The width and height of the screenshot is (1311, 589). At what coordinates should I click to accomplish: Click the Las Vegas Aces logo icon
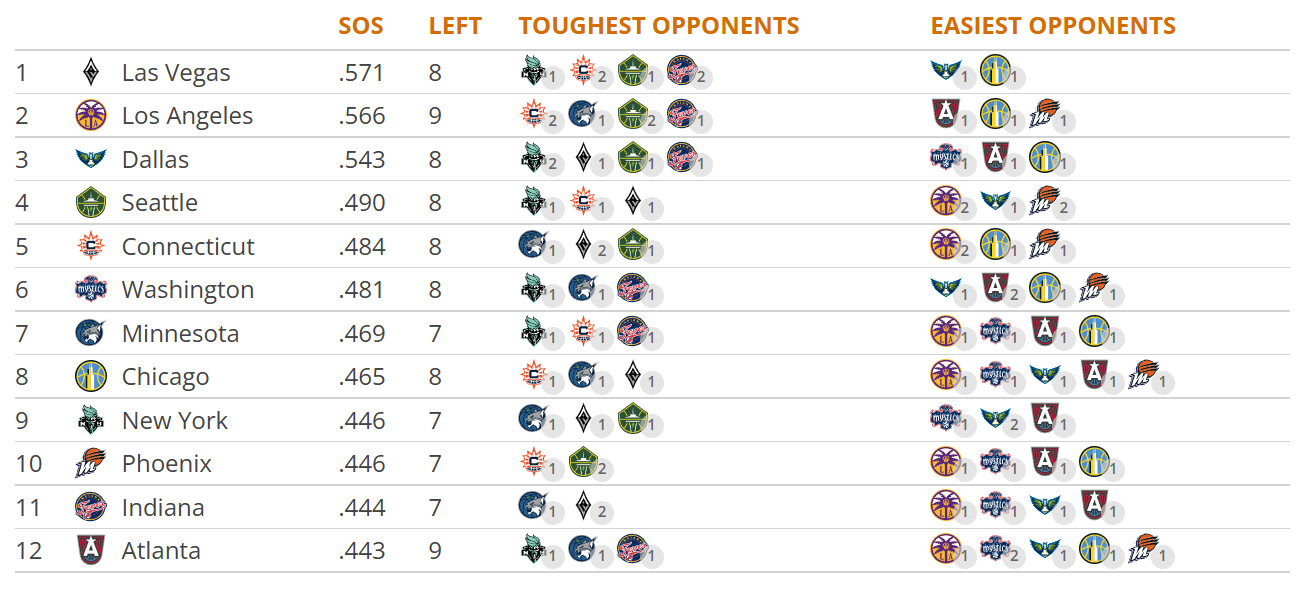coord(91,73)
